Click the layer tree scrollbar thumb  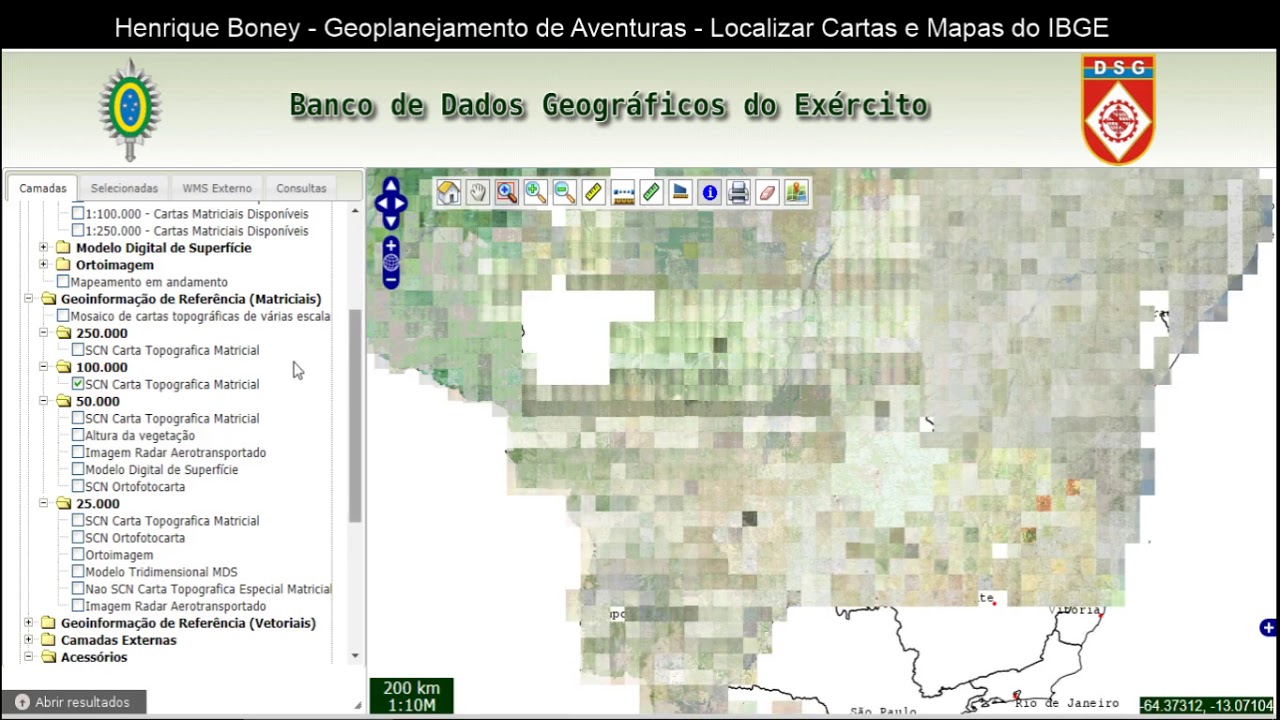tap(355, 415)
